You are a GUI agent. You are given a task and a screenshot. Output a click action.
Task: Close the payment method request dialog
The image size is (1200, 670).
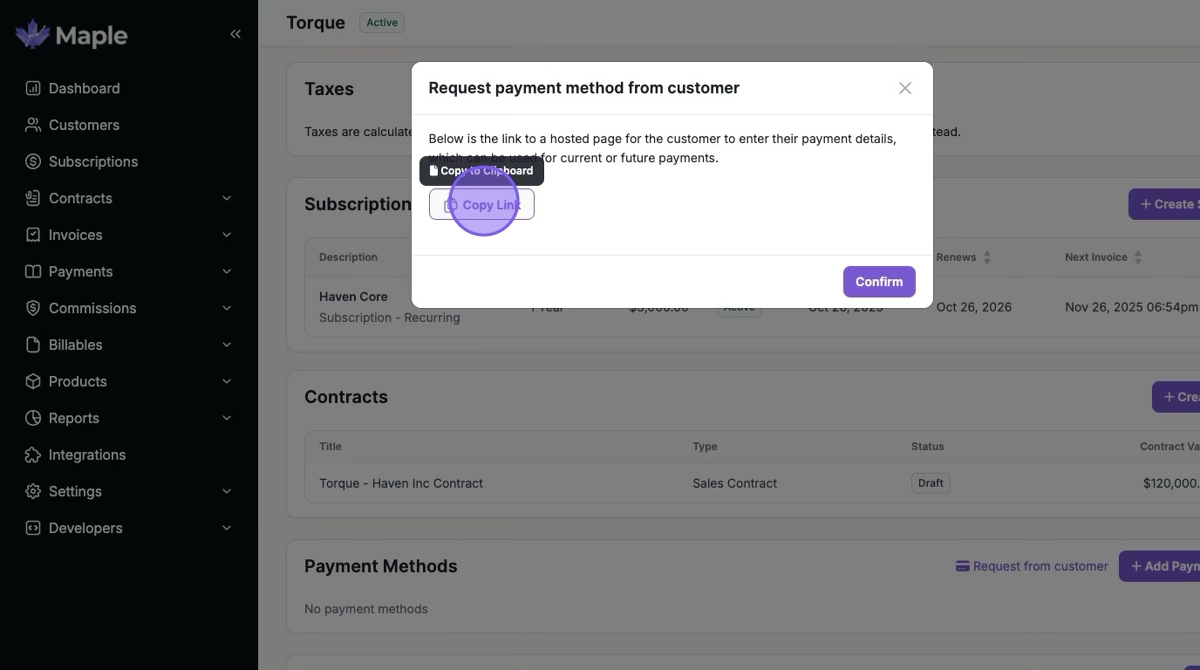coord(905,88)
